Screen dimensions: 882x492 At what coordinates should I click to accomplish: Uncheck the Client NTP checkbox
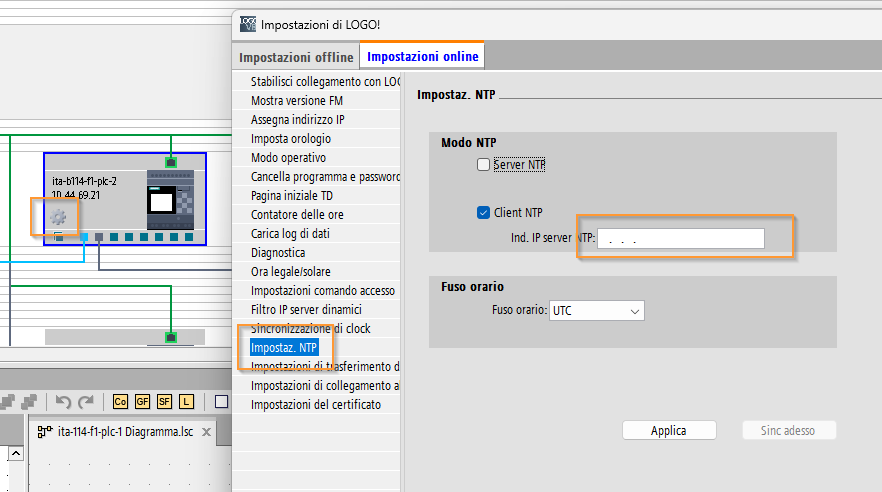click(484, 212)
